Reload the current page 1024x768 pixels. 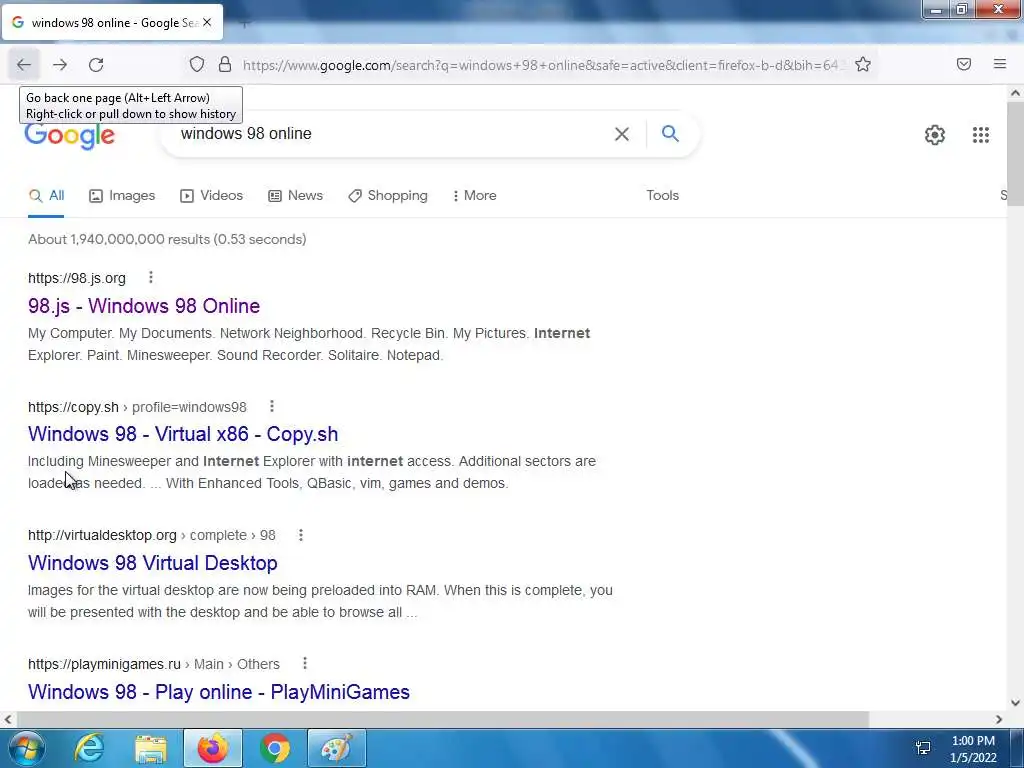click(x=96, y=65)
